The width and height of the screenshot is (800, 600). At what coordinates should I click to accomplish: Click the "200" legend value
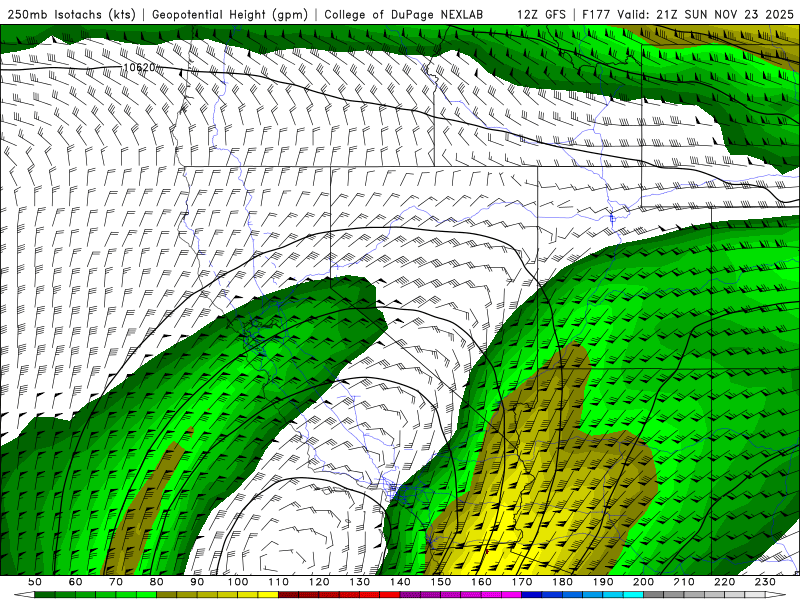coord(643,582)
